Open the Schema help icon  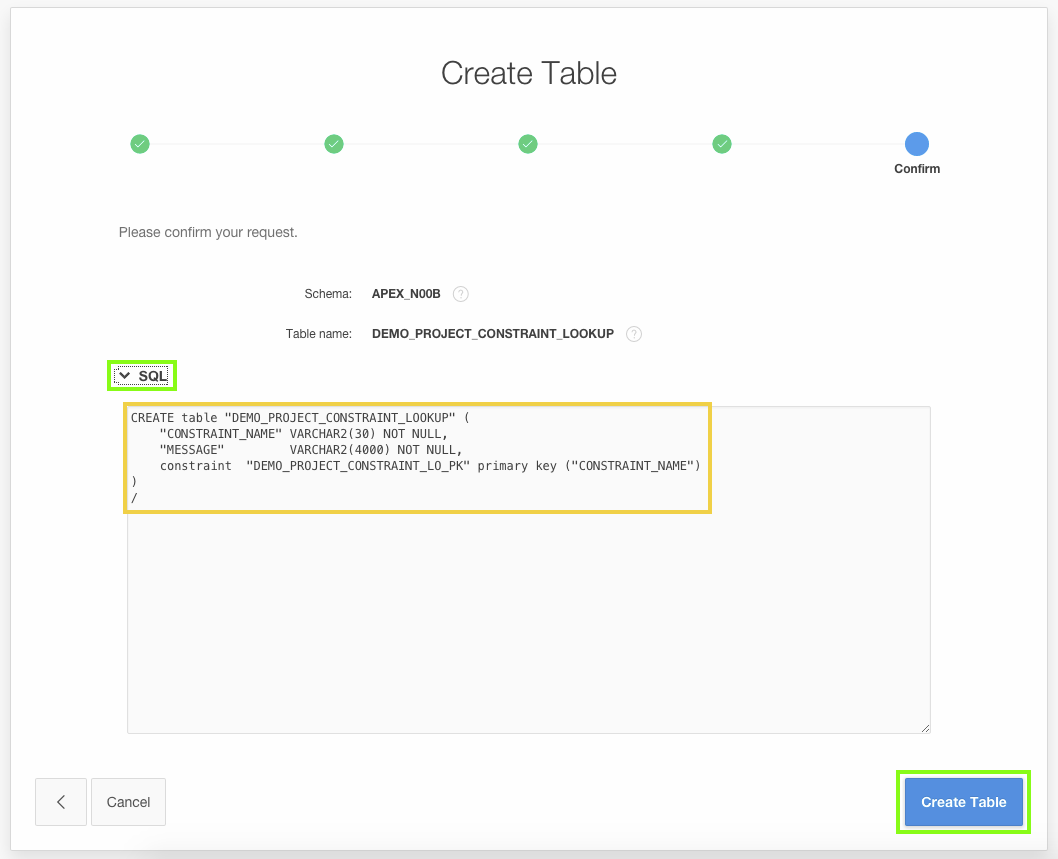(460, 293)
